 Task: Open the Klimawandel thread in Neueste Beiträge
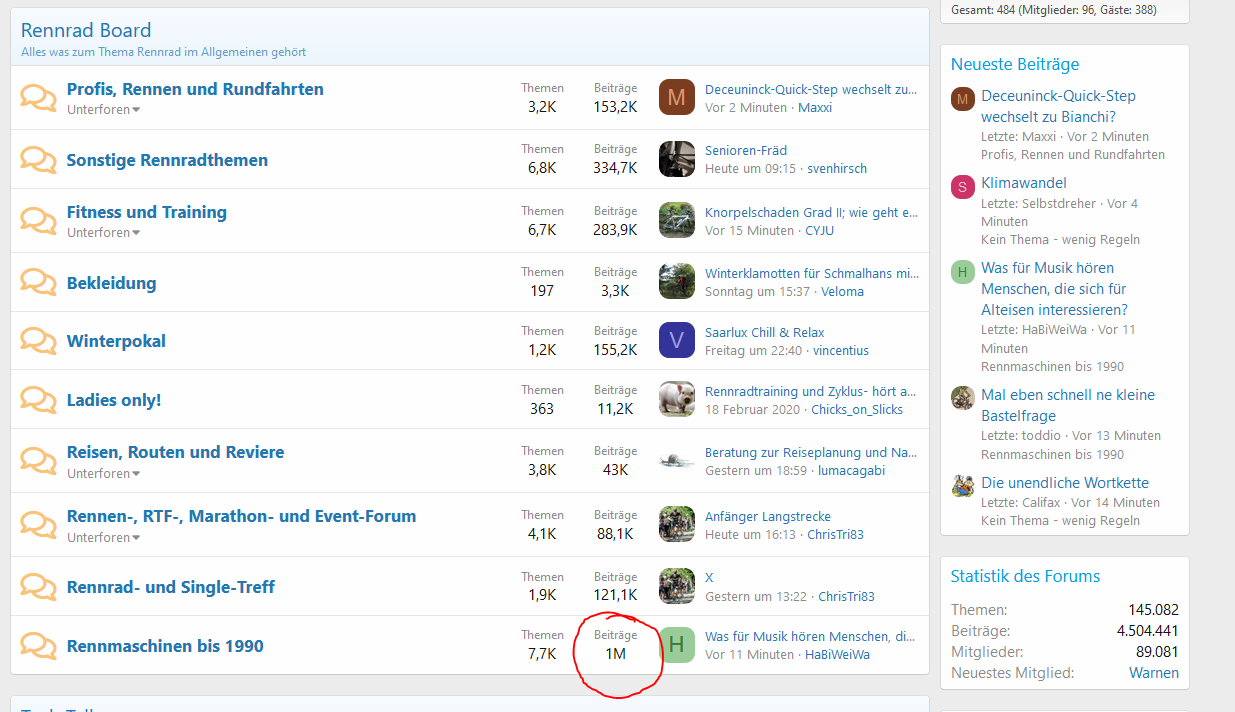(1023, 183)
